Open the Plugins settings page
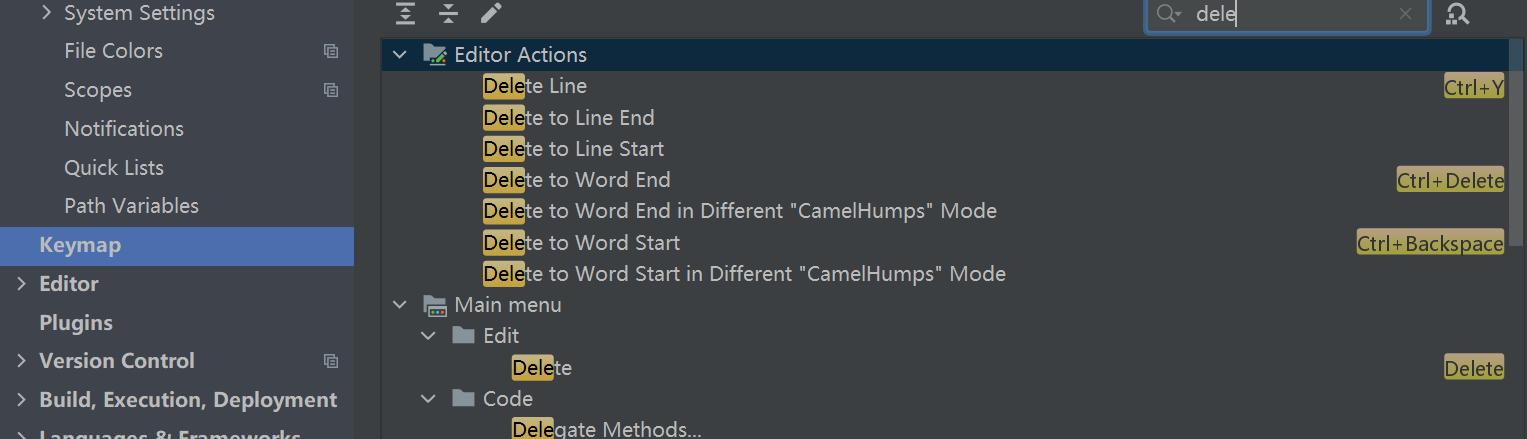 pos(75,323)
